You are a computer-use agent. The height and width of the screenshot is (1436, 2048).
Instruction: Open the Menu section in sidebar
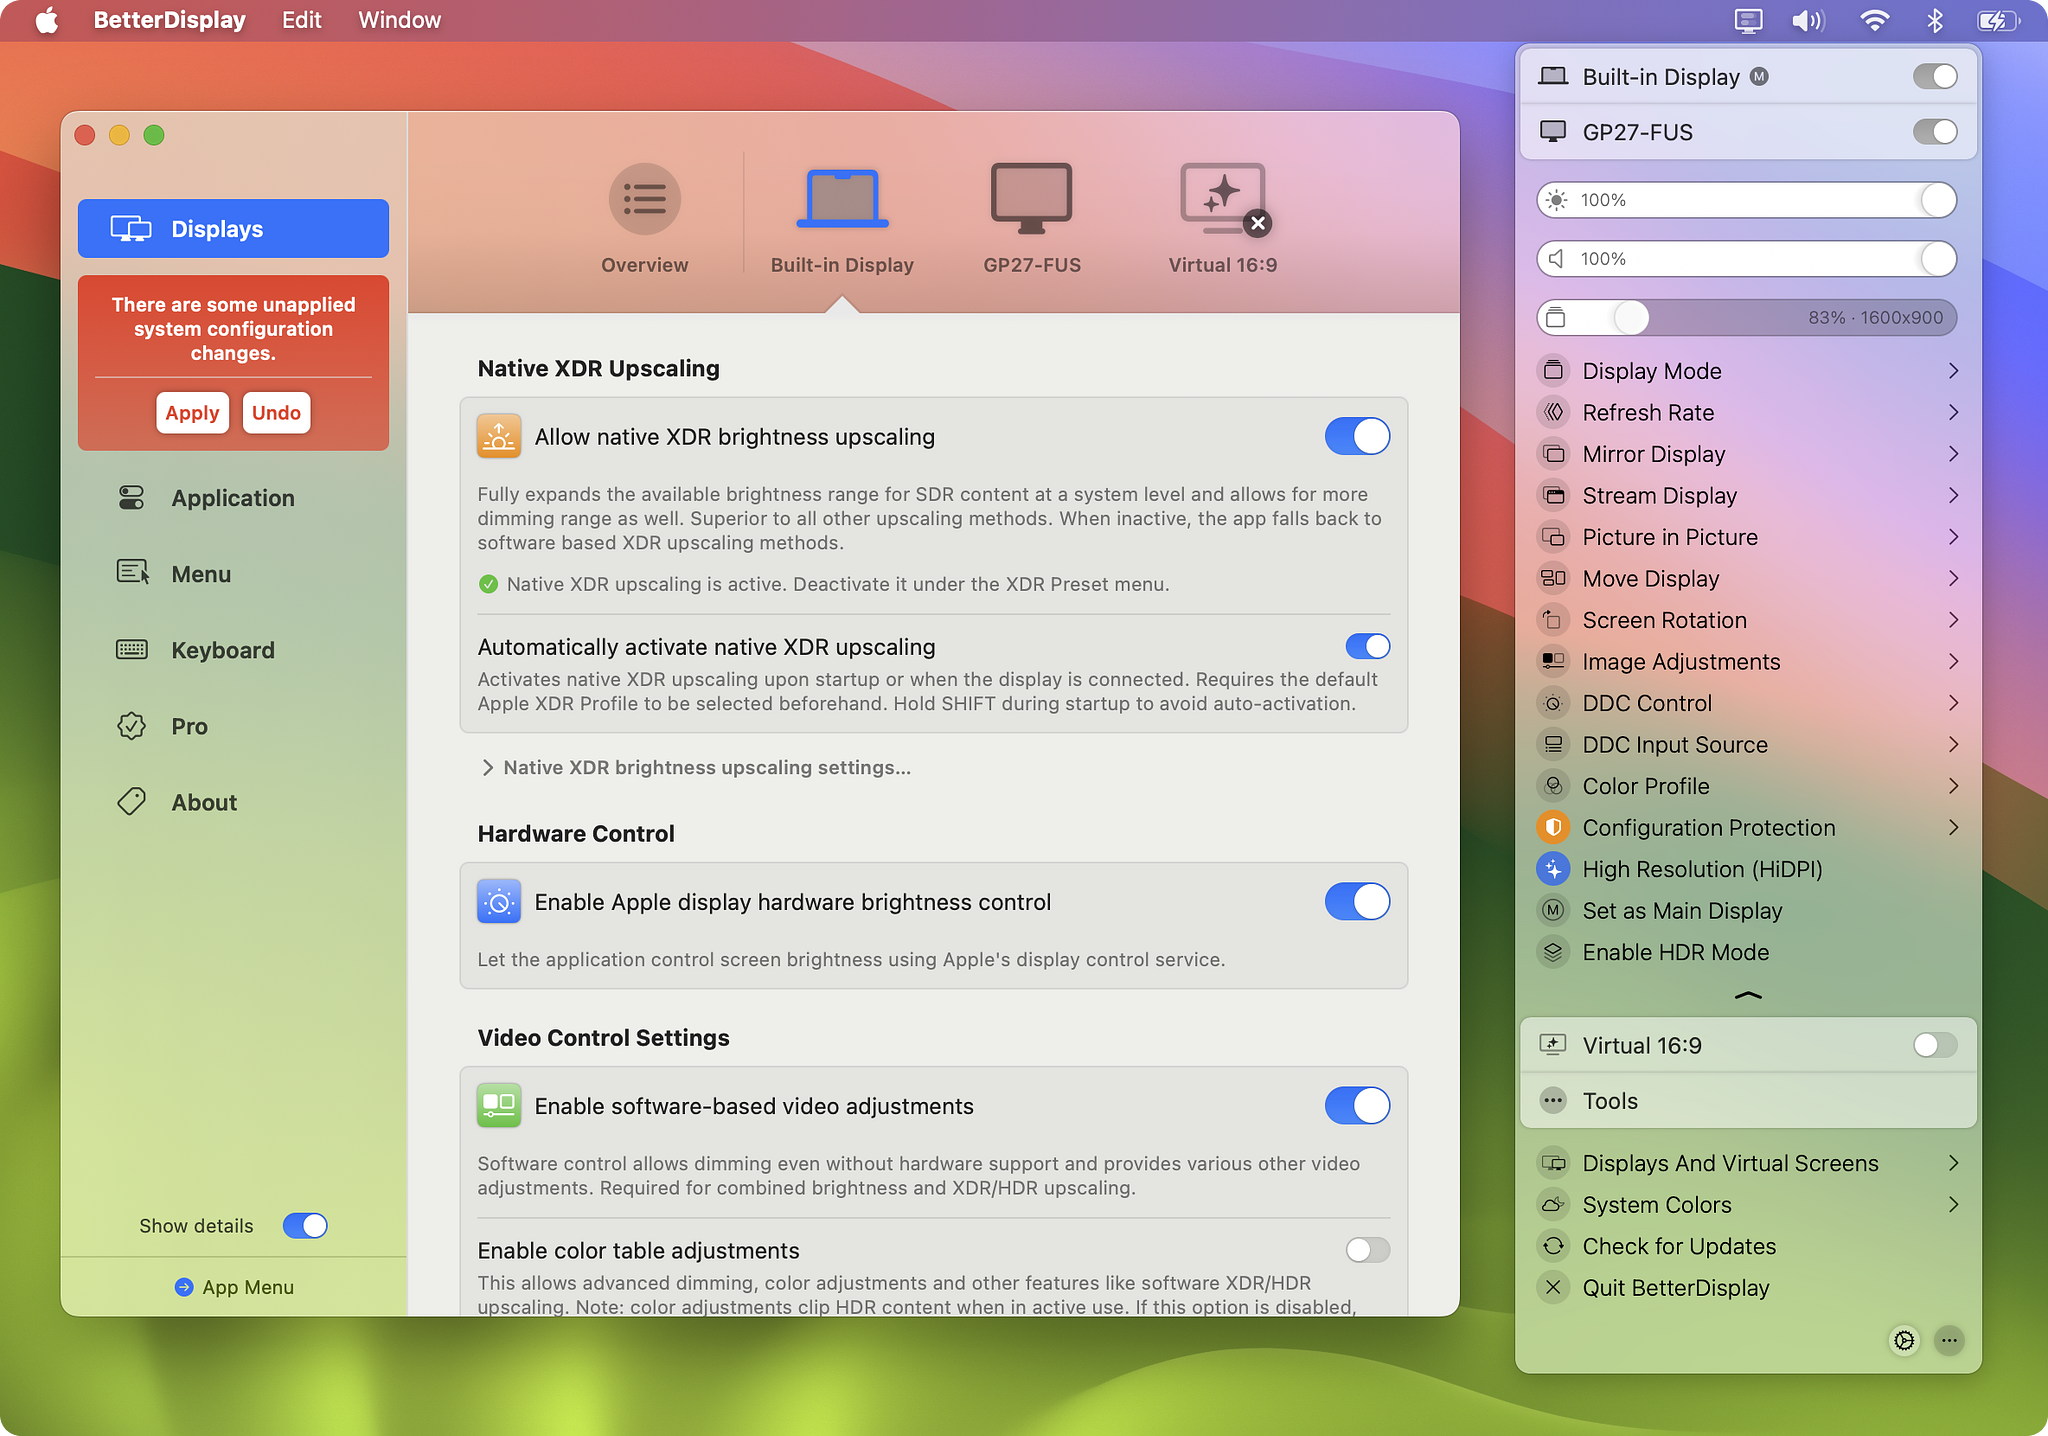(233, 574)
